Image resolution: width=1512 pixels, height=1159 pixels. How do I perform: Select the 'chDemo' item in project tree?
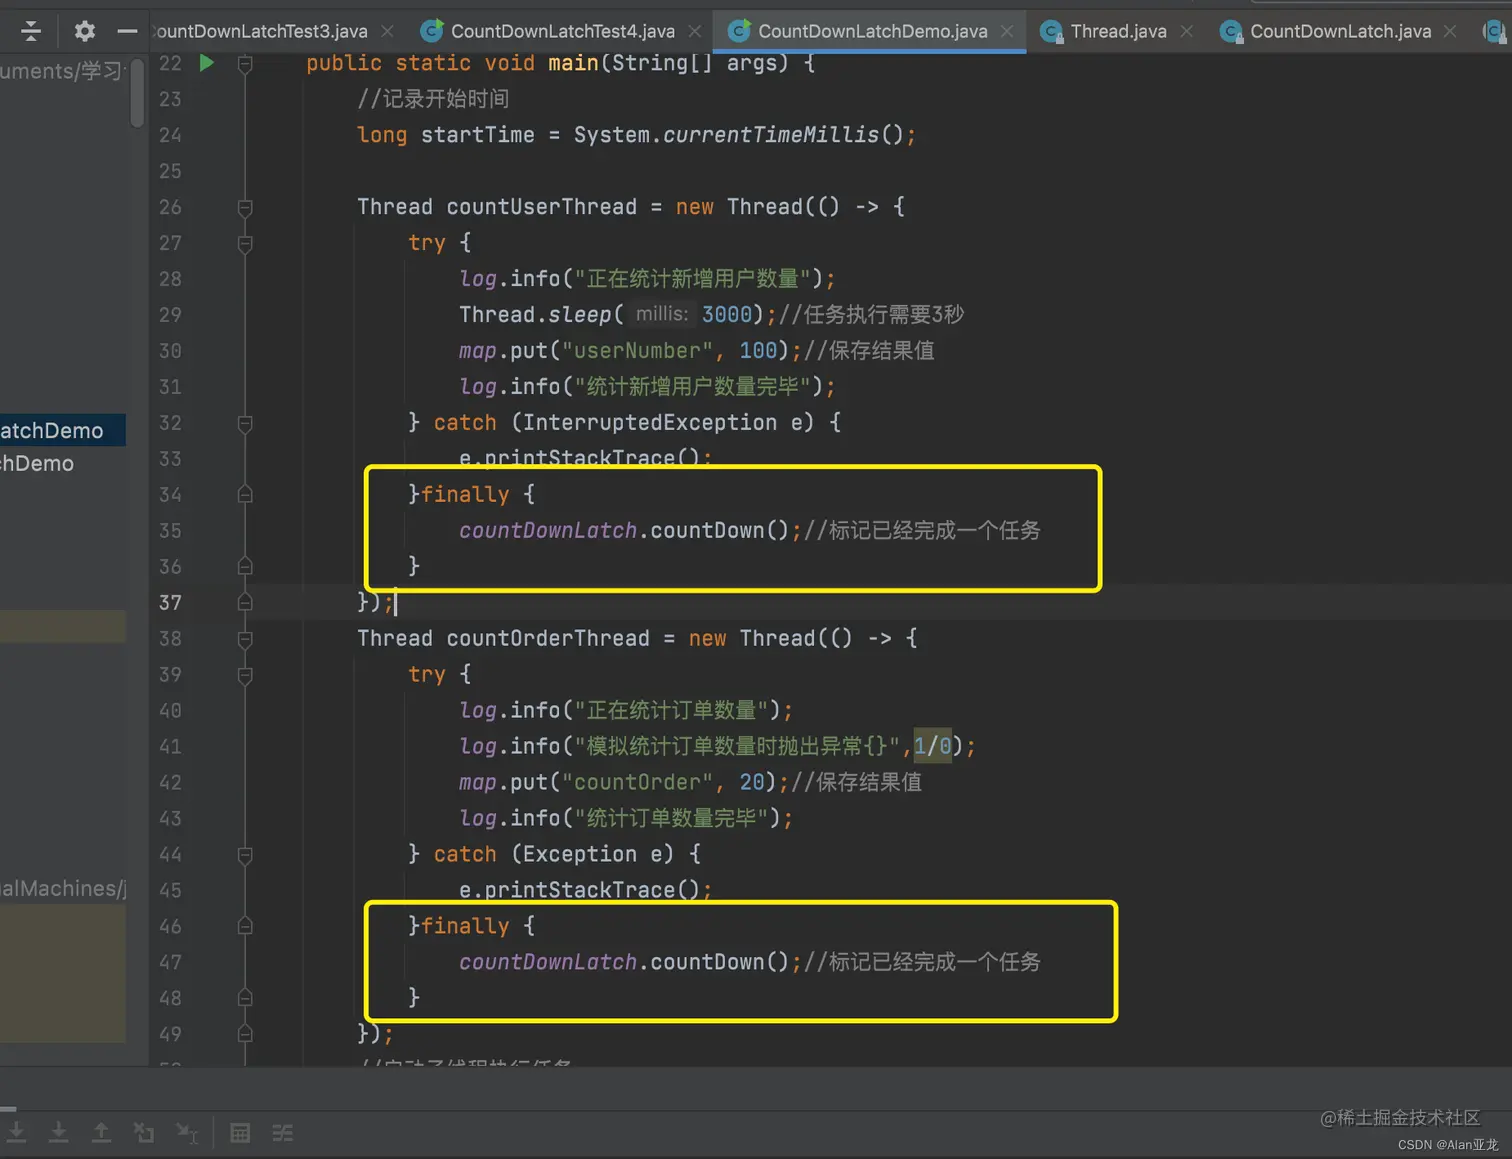37,463
